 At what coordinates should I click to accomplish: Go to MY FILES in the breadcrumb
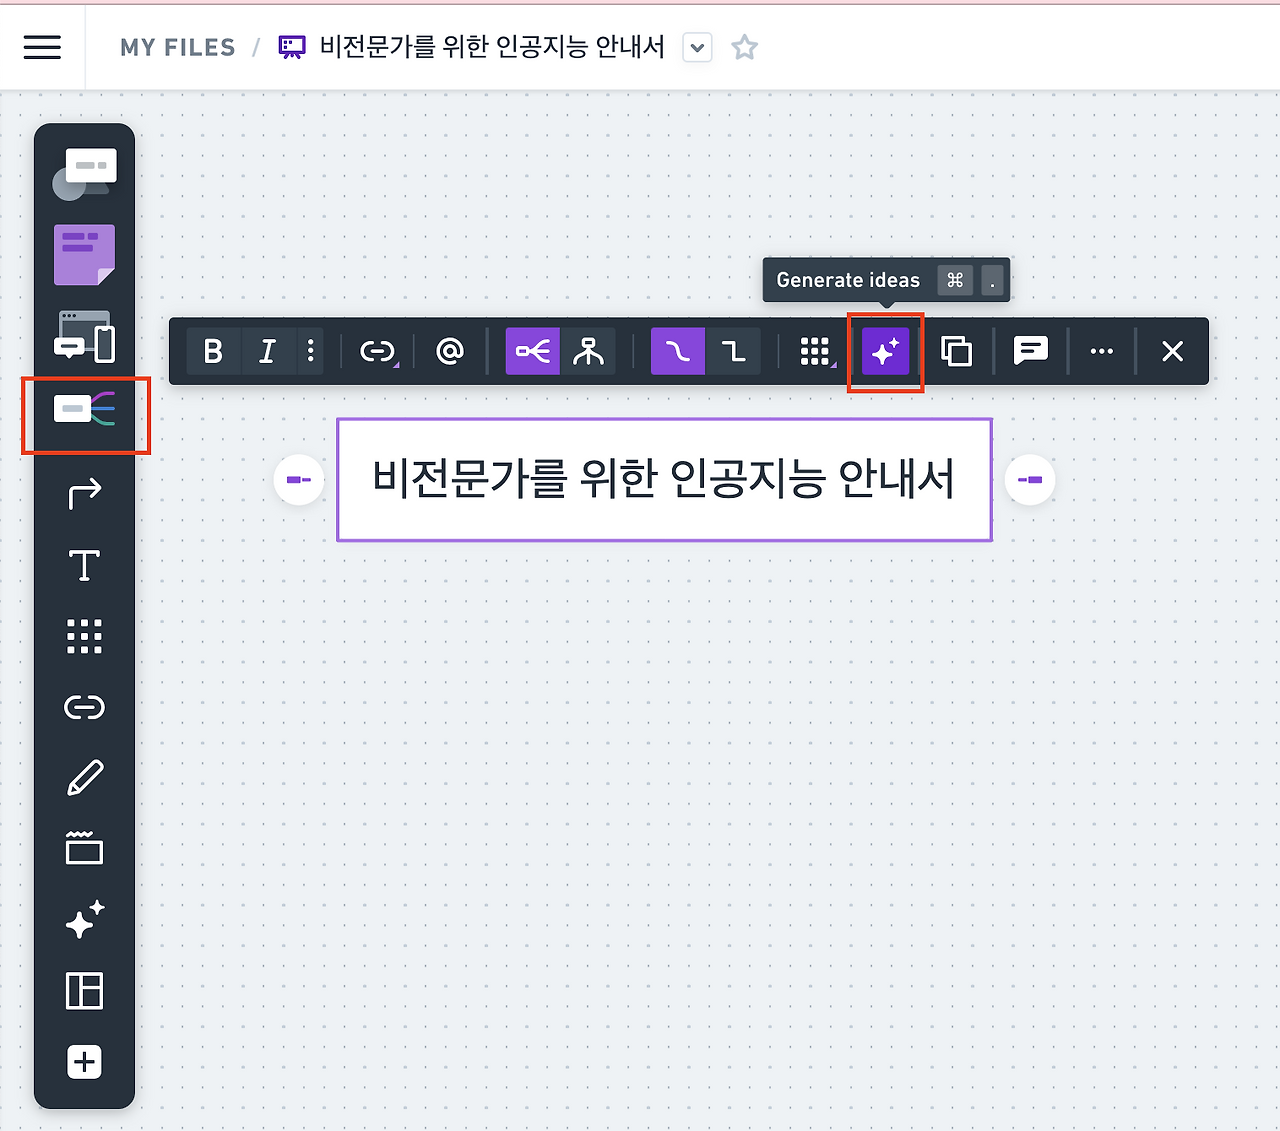point(177,46)
